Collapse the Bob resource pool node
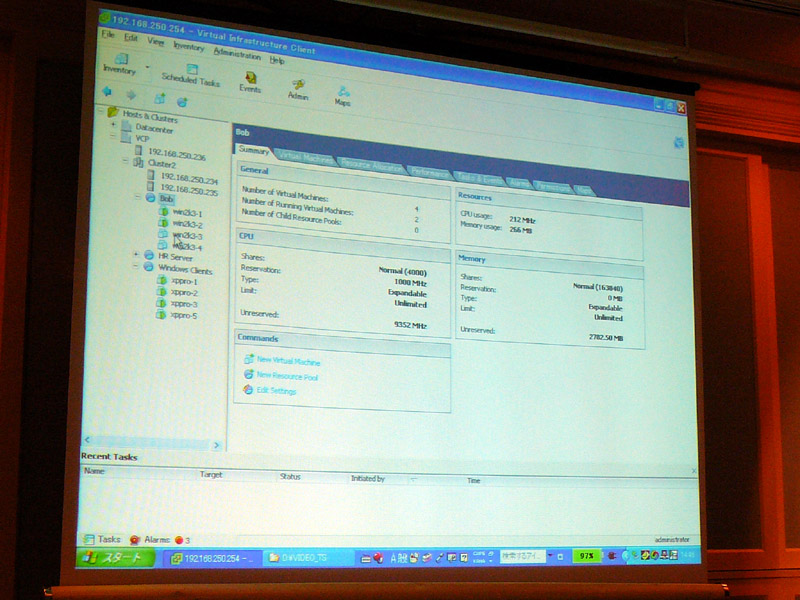This screenshot has height=600, width=800. pos(138,196)
